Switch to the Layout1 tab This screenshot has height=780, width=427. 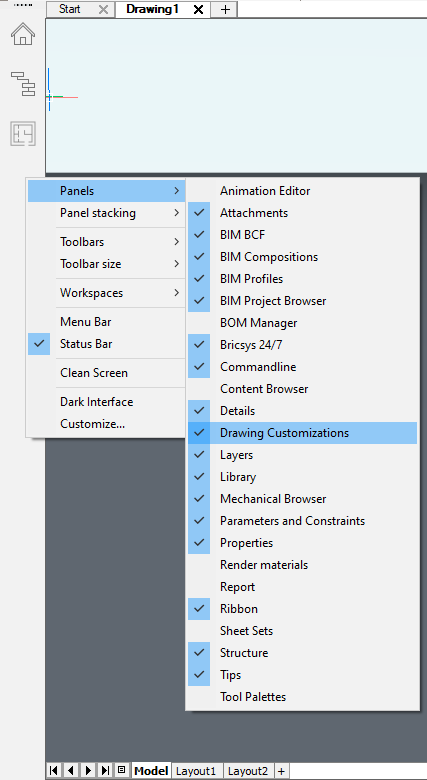pyautogui.click(x=198, y=771)
